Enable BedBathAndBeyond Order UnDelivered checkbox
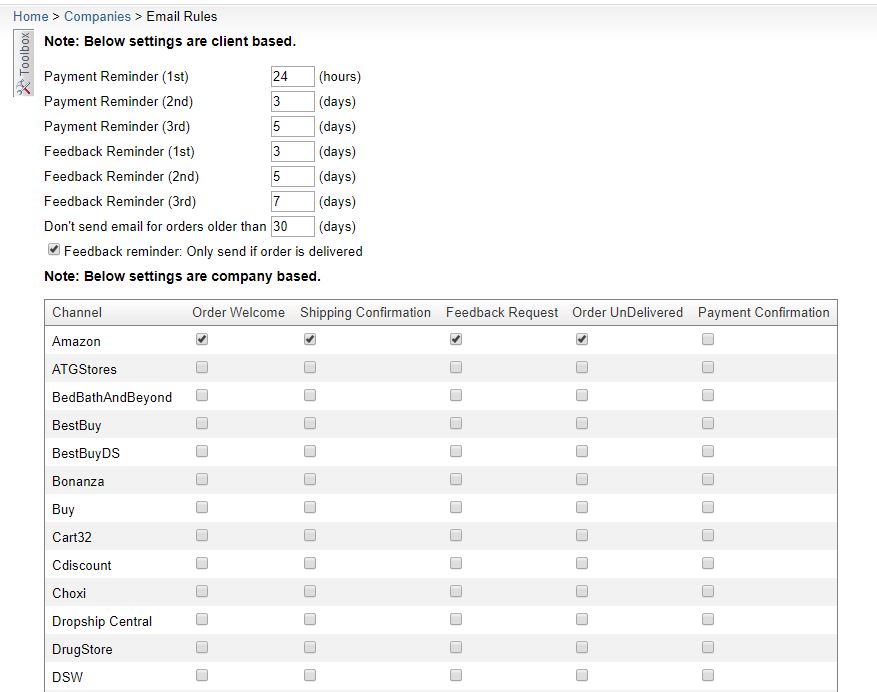The width and height of the screenshot is (877, 692). pos(582,395)
